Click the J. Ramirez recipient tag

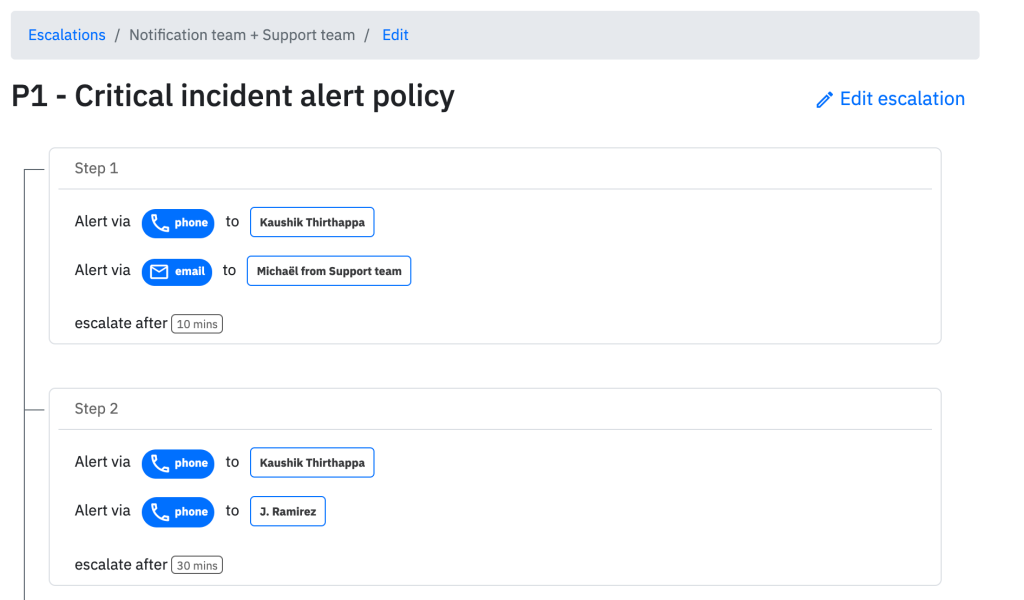[x=288, y=512]
